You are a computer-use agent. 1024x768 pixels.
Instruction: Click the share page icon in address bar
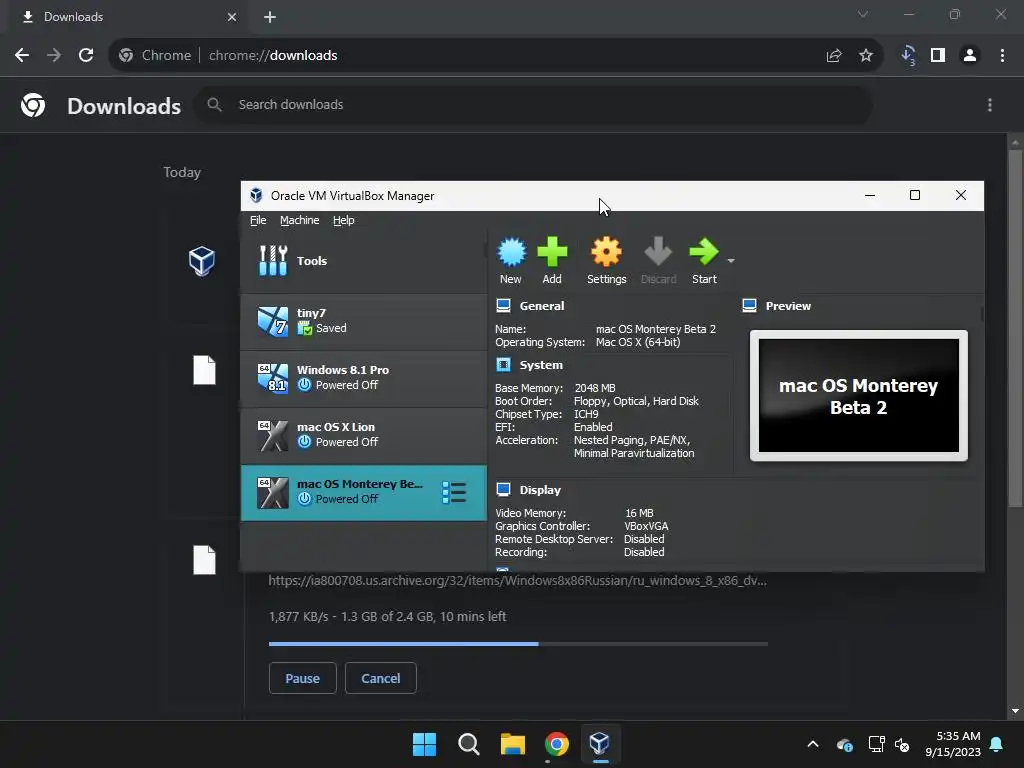[x=834, y=56]
